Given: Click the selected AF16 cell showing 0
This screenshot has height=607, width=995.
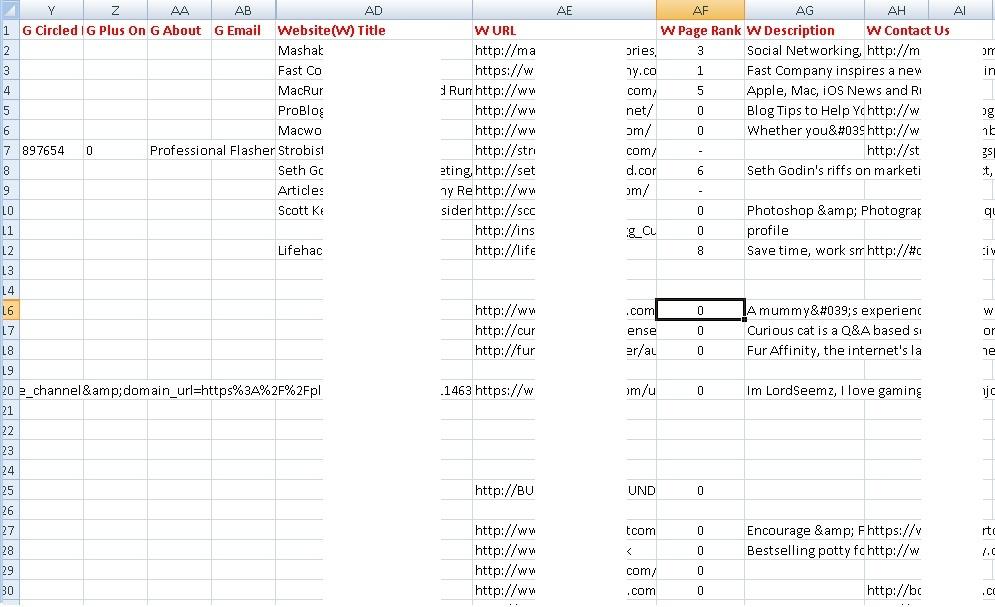Looking at the screenshot, I should click(x=700, y=310).
